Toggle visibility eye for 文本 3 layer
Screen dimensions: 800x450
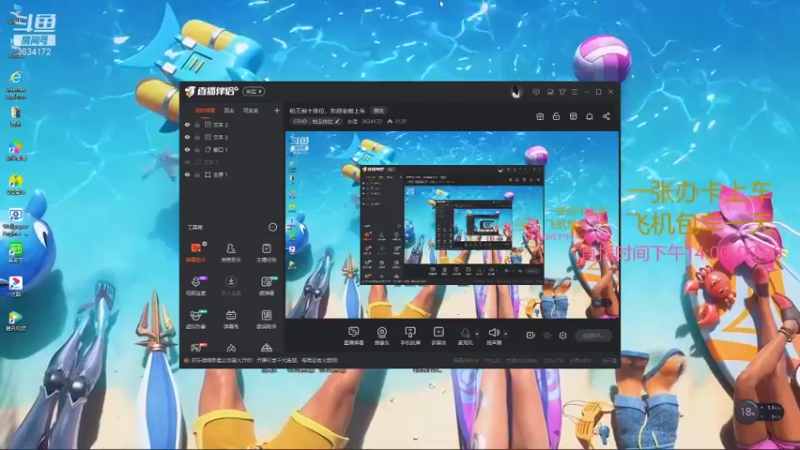click(187, 137)
